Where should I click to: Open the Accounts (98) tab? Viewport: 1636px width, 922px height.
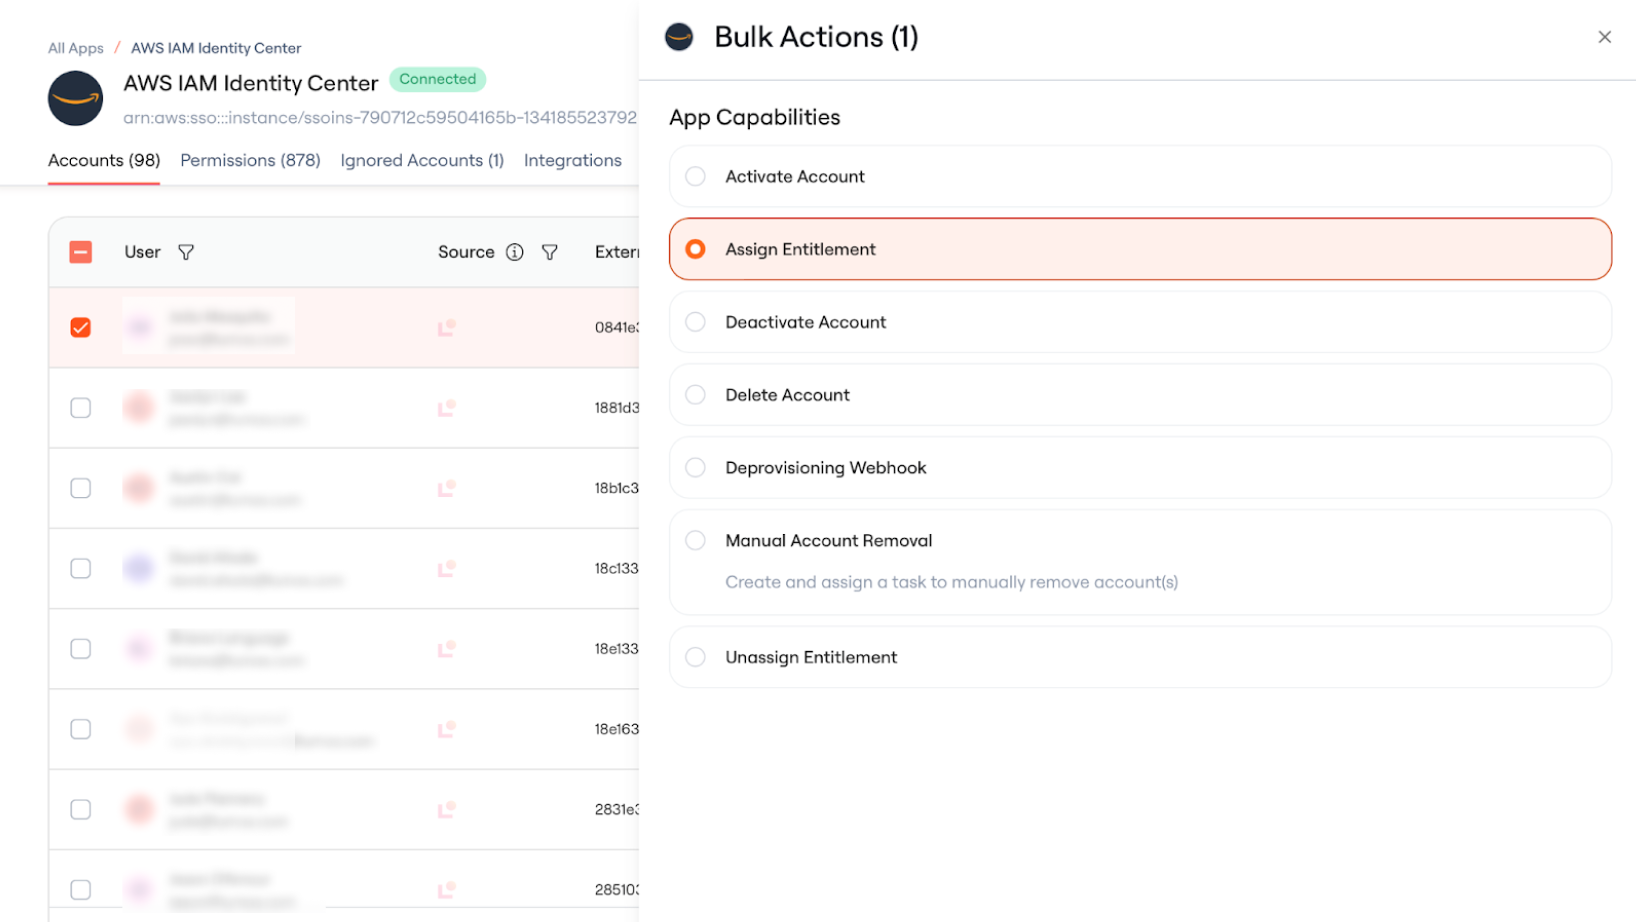104,160
